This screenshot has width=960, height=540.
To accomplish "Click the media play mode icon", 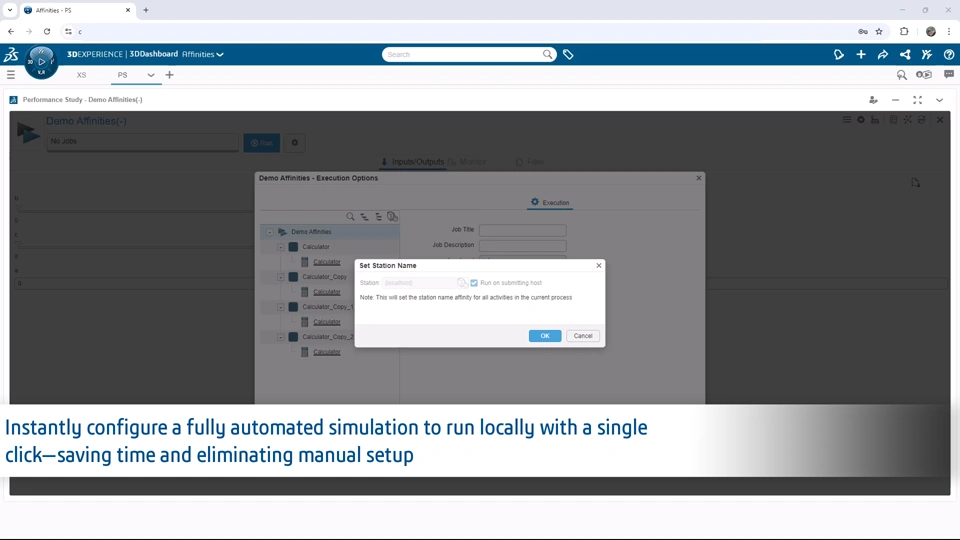I will pyautogui.click(x=924, y=75).
